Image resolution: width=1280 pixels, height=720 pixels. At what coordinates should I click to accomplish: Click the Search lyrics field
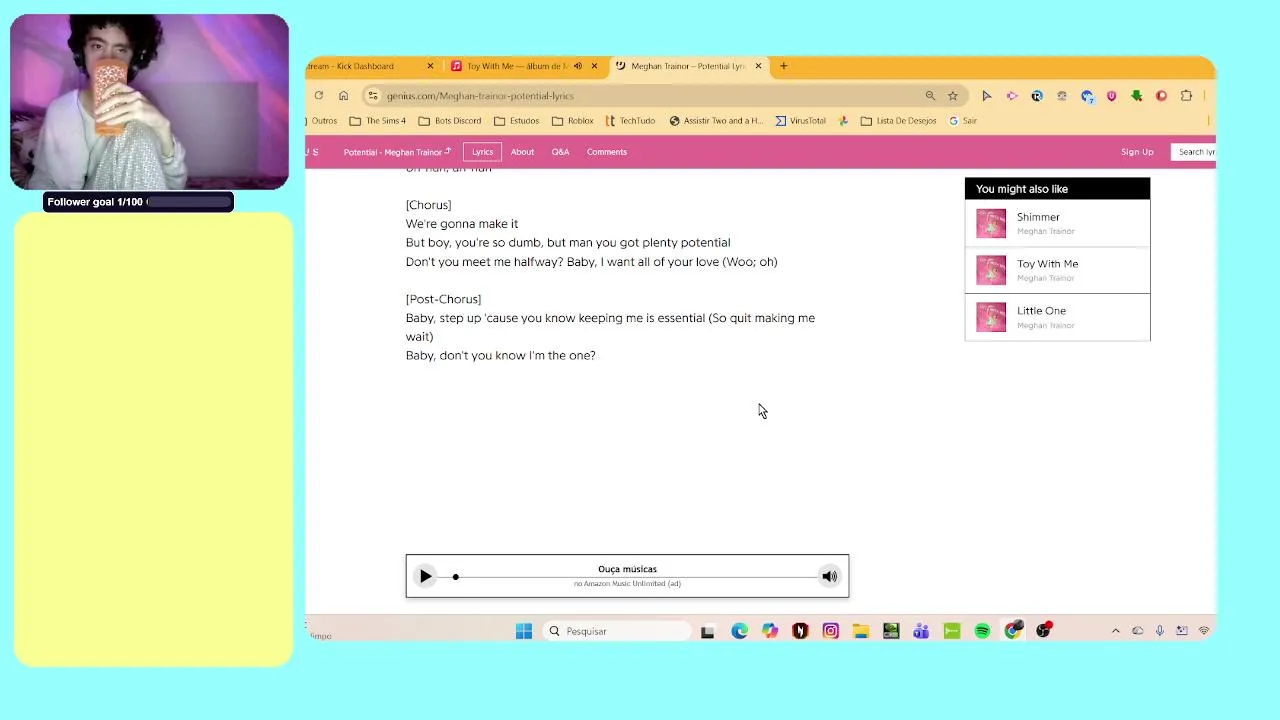click(x=1193, y=152)
